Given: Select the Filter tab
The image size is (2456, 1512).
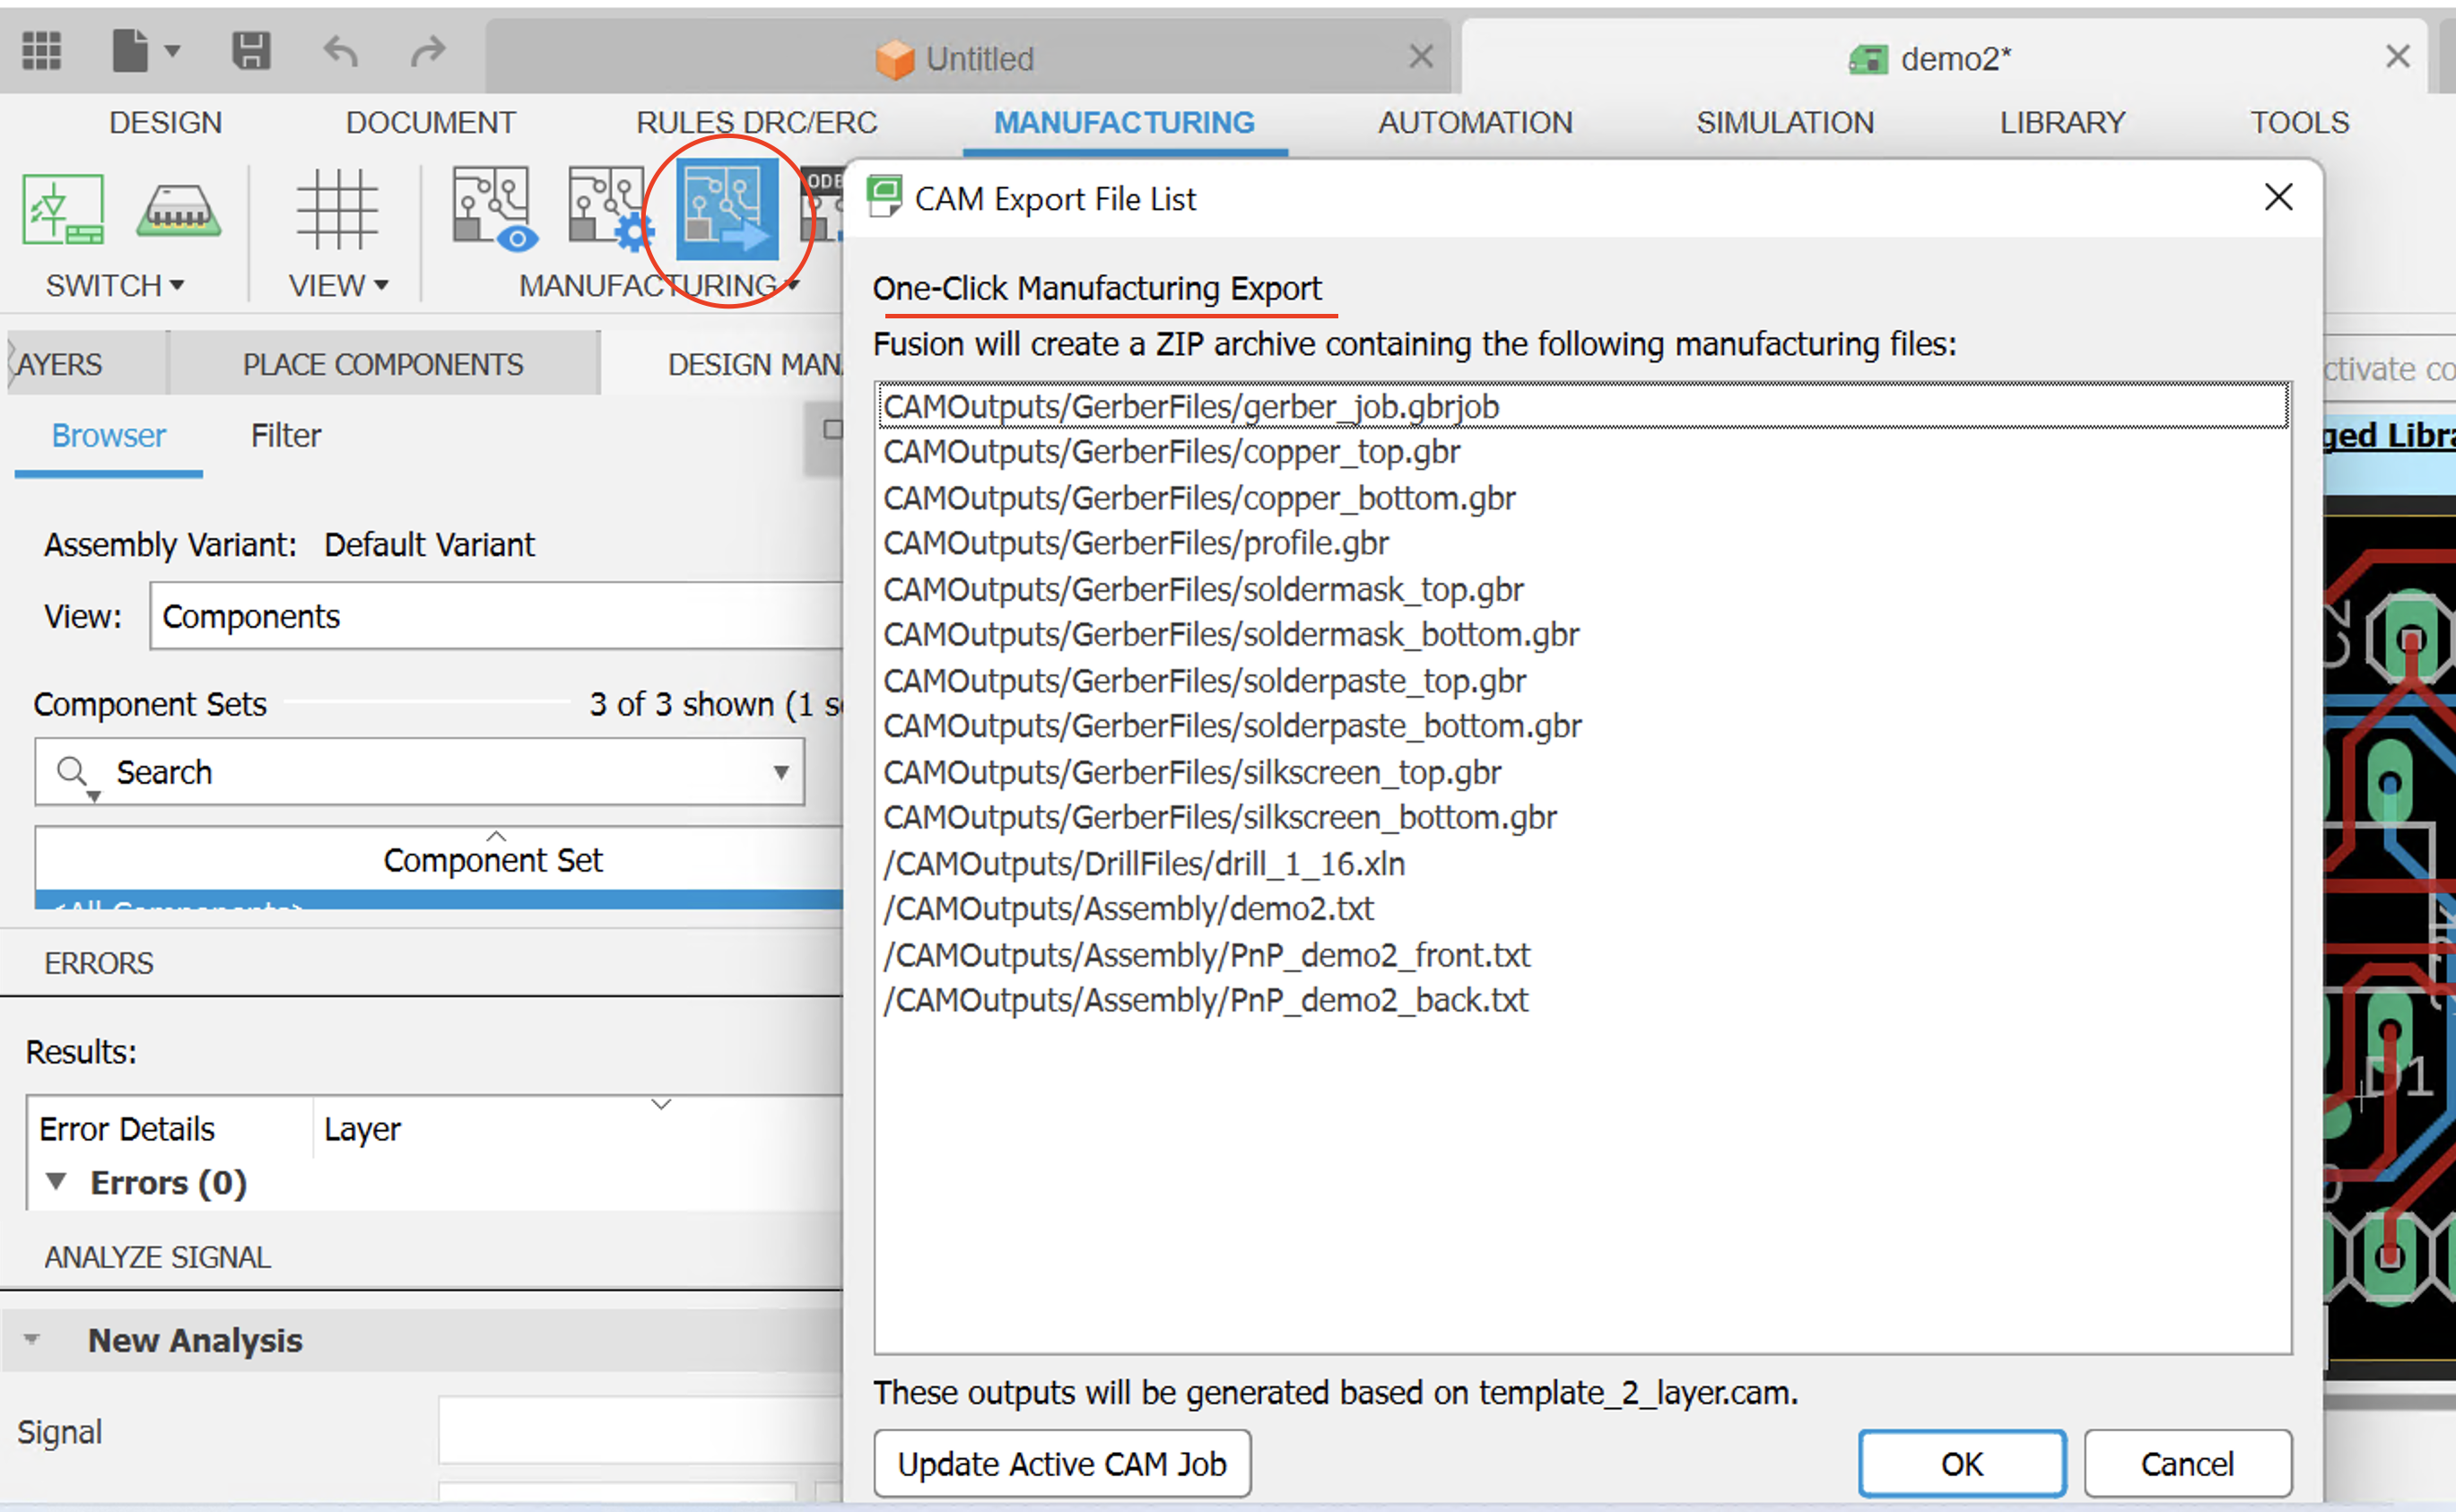Looking at the screenshot, I should pyautogui.click(x=286, y=436).
